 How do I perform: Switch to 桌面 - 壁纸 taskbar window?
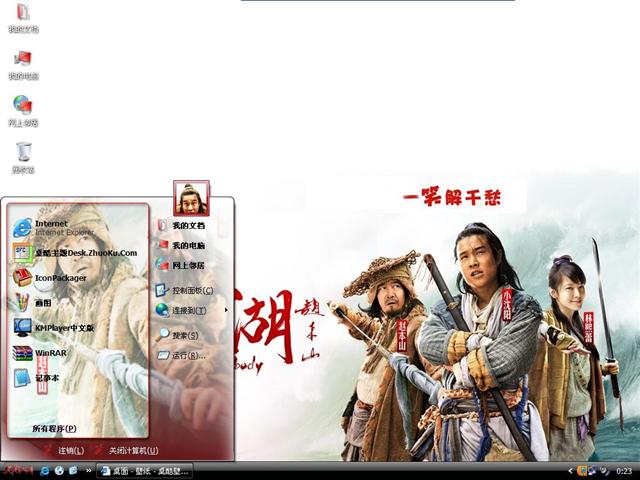[x=145, y=471]
